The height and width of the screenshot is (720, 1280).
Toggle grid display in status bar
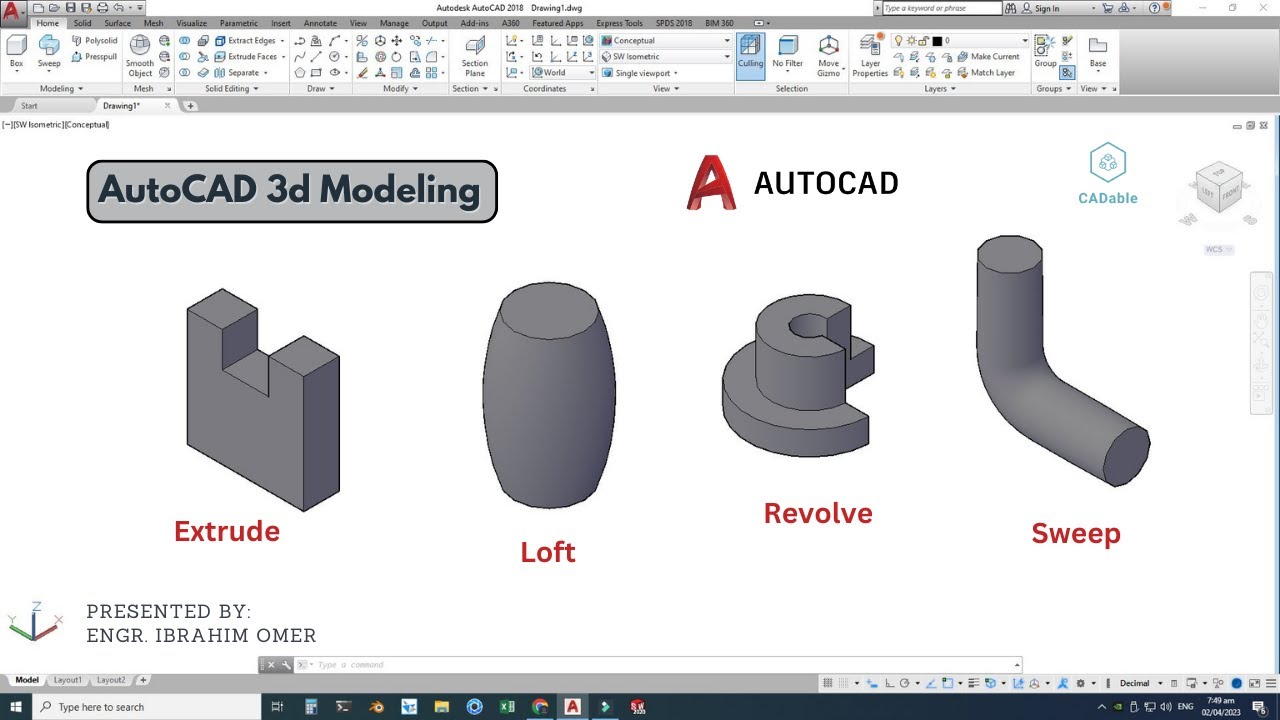(x=827, y=683)
